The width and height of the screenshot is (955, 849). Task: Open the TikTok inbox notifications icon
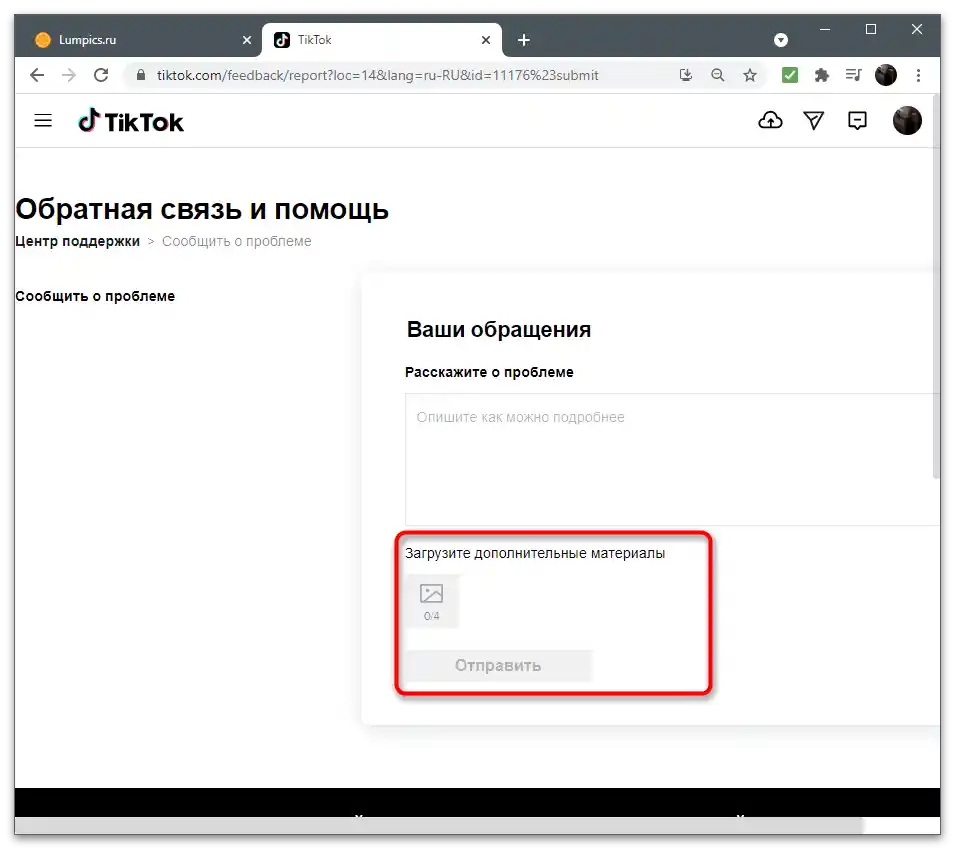857,121
